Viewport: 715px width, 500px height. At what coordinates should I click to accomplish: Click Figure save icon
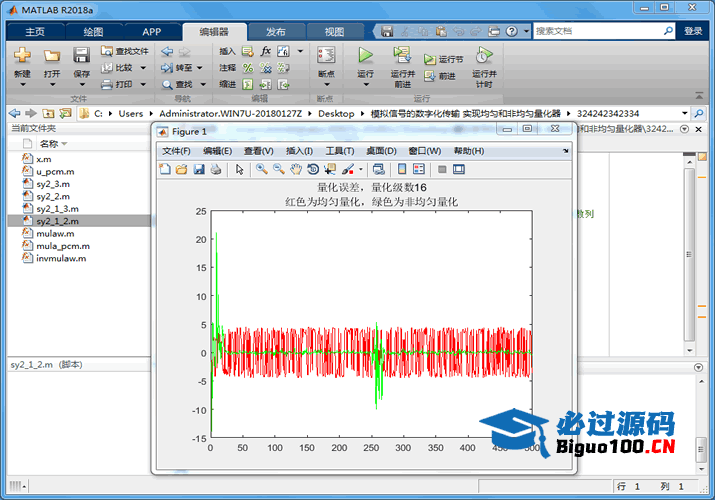pyautogui.click(x=199, y=170)
